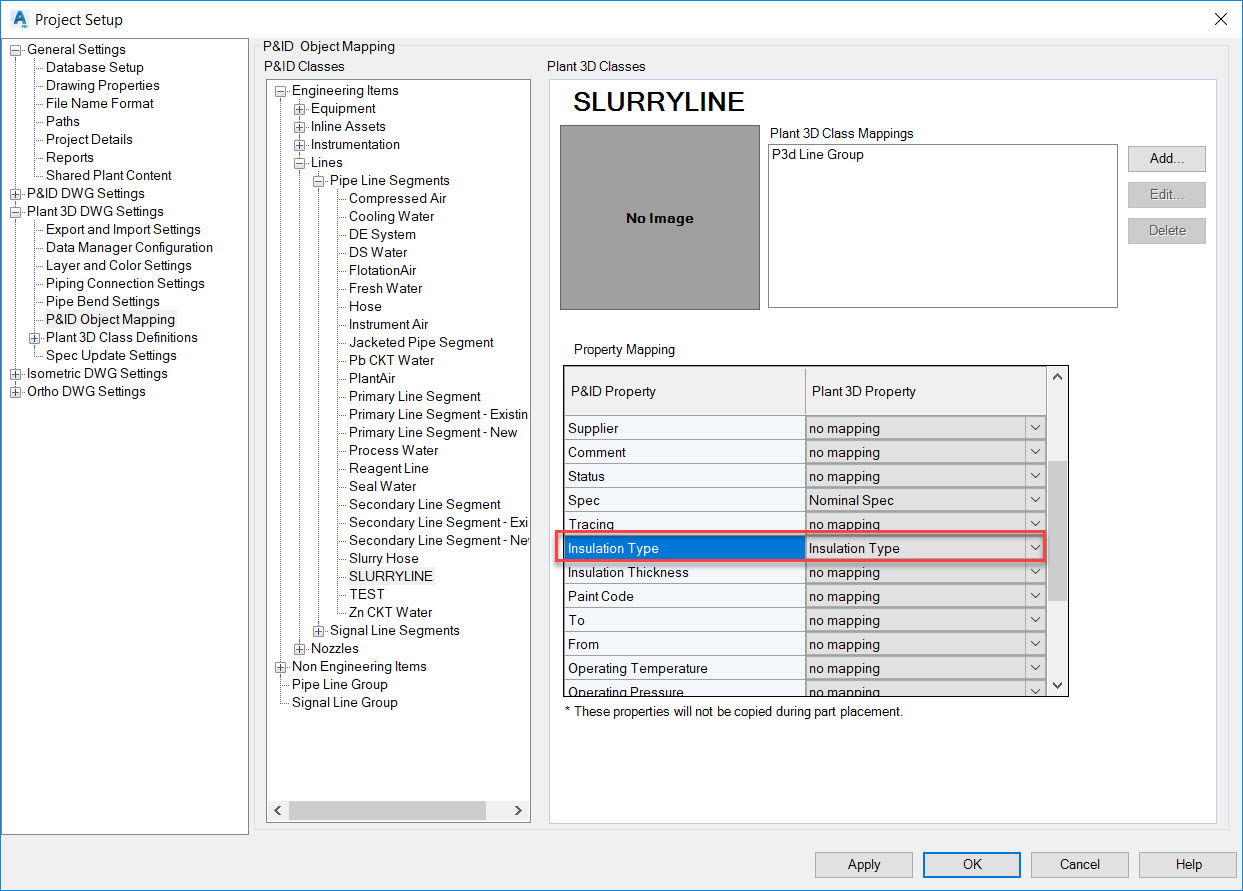Image resolution: width=1243 pixels, height=891 pixels.
Task: Open Status mapping dropdown
Action: tap(1035, 476)
